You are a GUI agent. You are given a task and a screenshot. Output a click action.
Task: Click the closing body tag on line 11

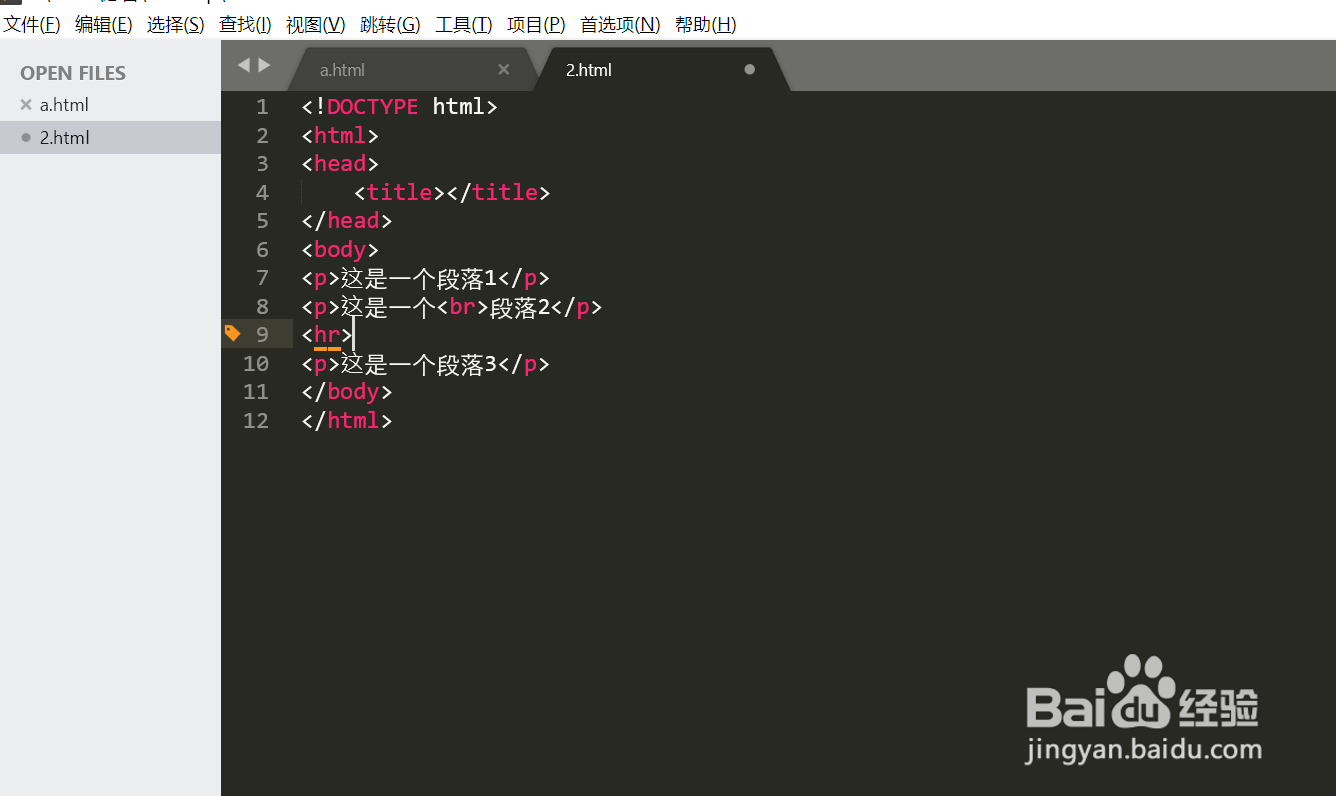click(x=347, y=392)
